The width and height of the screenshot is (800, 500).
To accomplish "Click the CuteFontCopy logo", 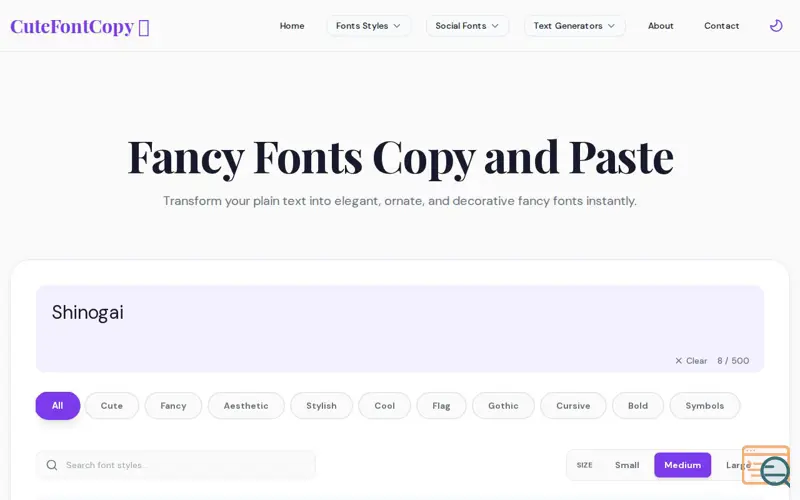I will pos(80,27).
